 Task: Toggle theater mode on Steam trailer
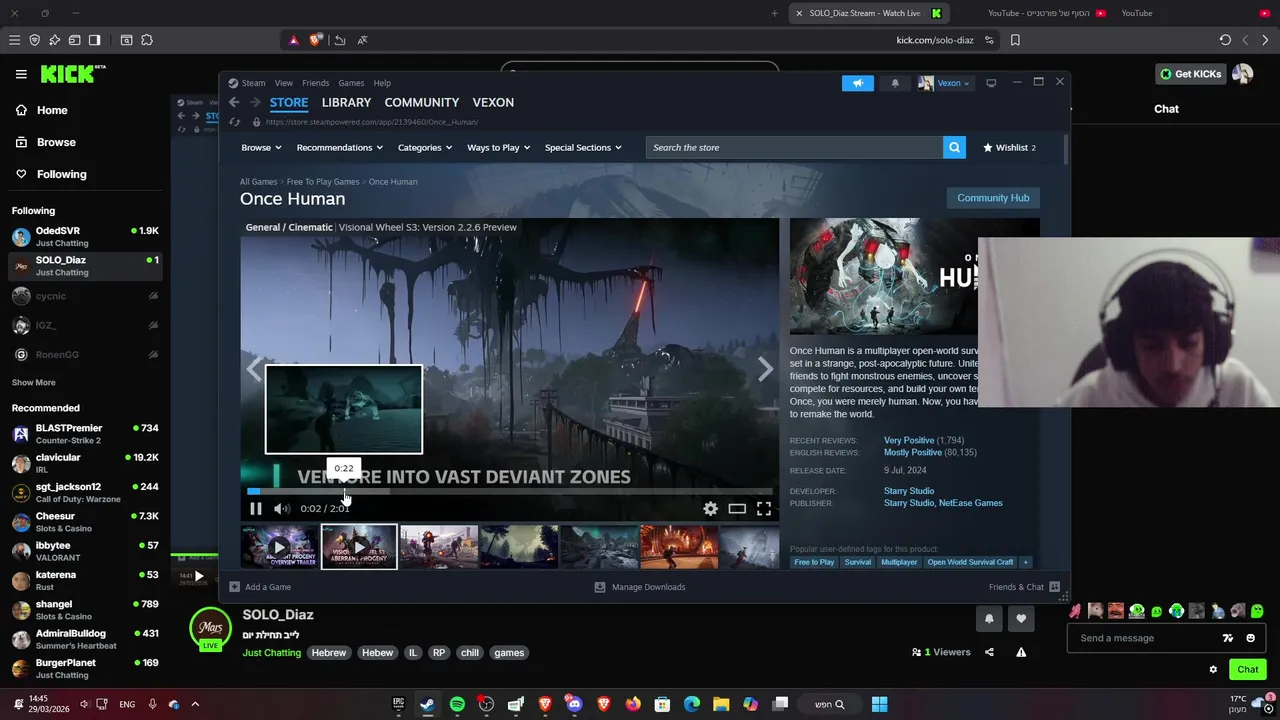point(737,508)
